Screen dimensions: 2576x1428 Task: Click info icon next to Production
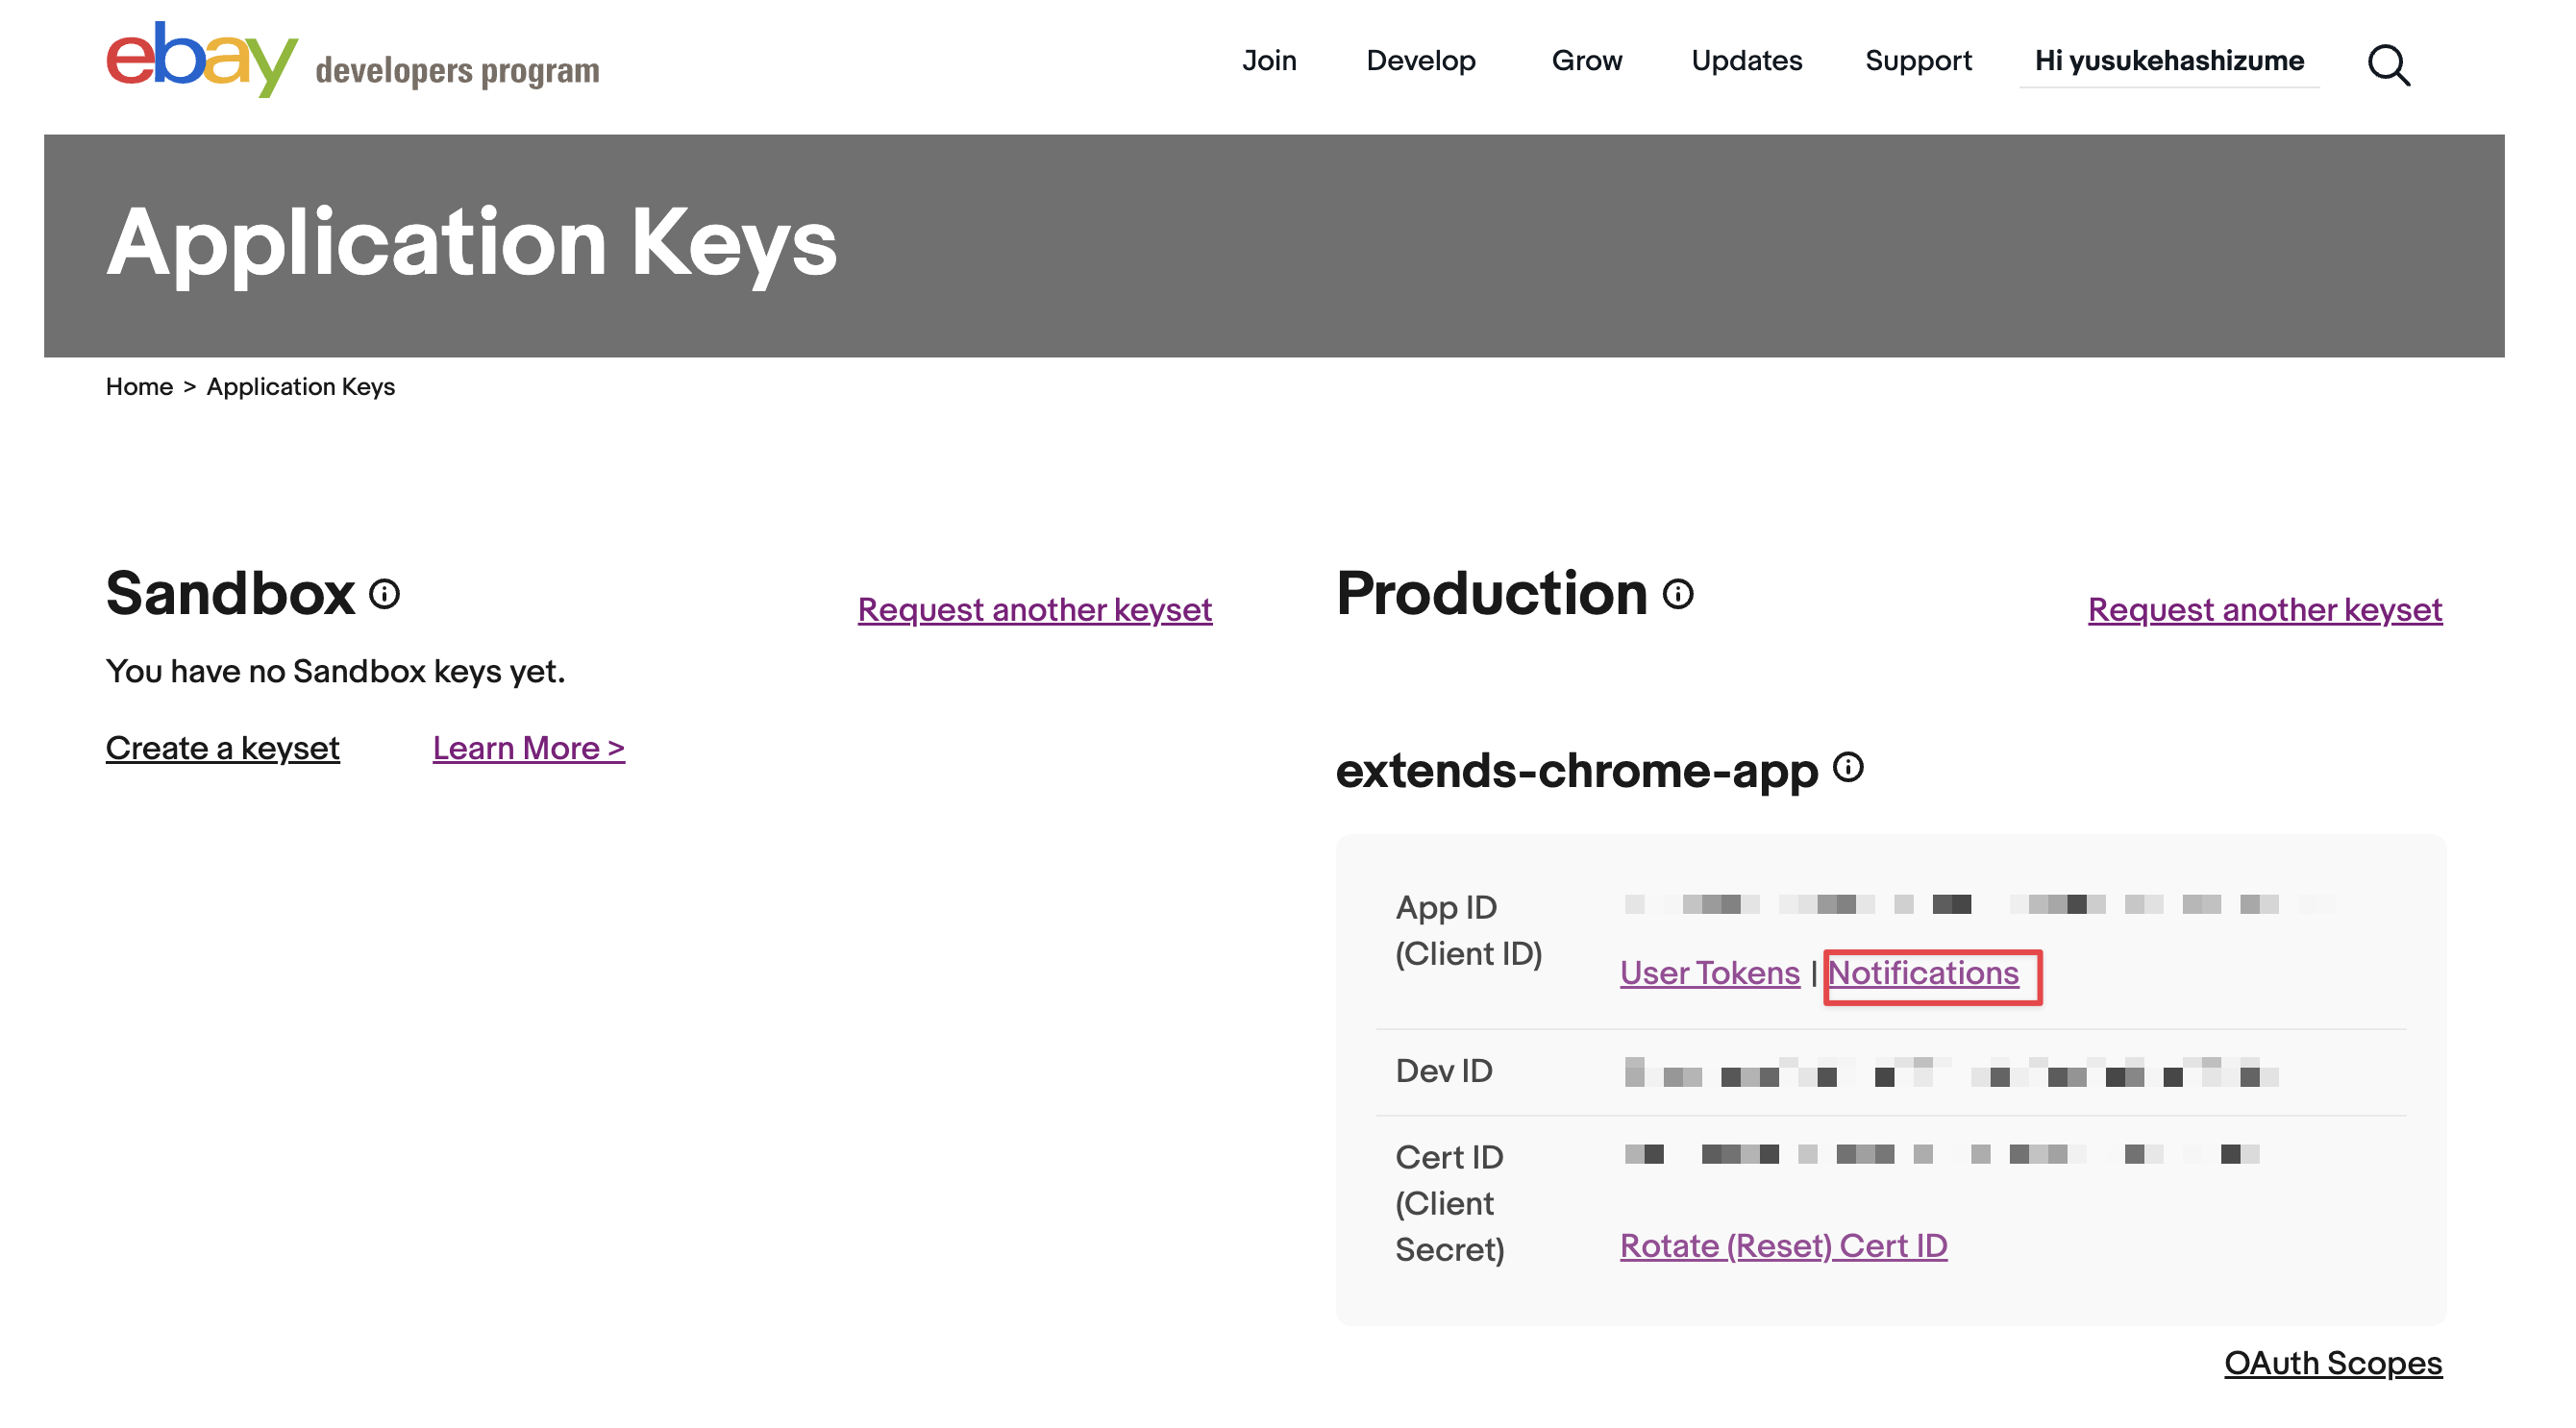(x=1678, y=594)
